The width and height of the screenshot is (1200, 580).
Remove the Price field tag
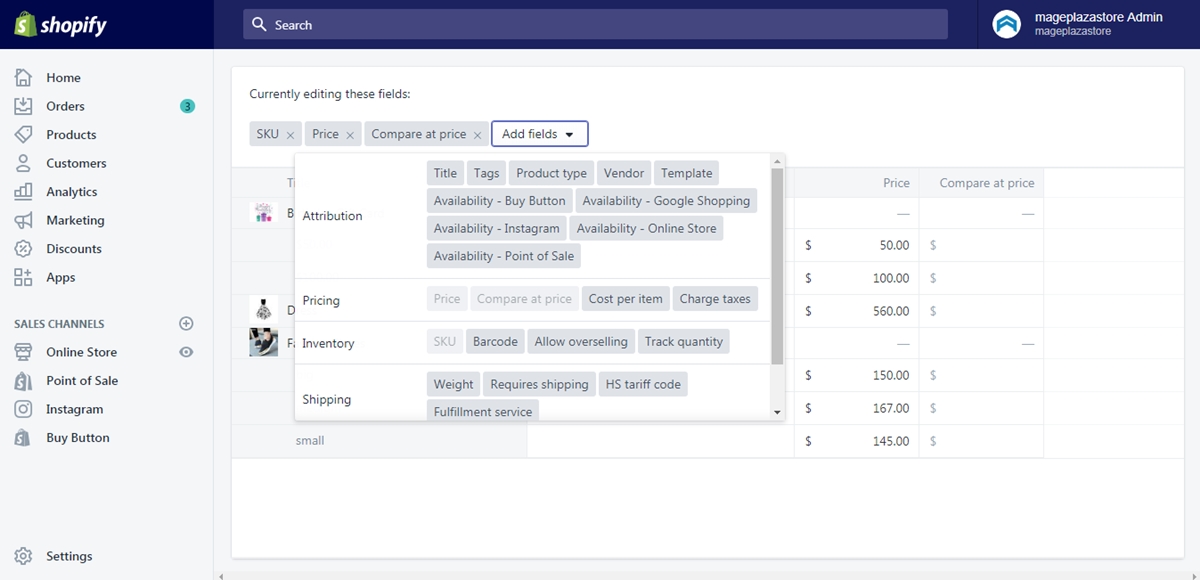pyautogui.click(x=350, y=135)
